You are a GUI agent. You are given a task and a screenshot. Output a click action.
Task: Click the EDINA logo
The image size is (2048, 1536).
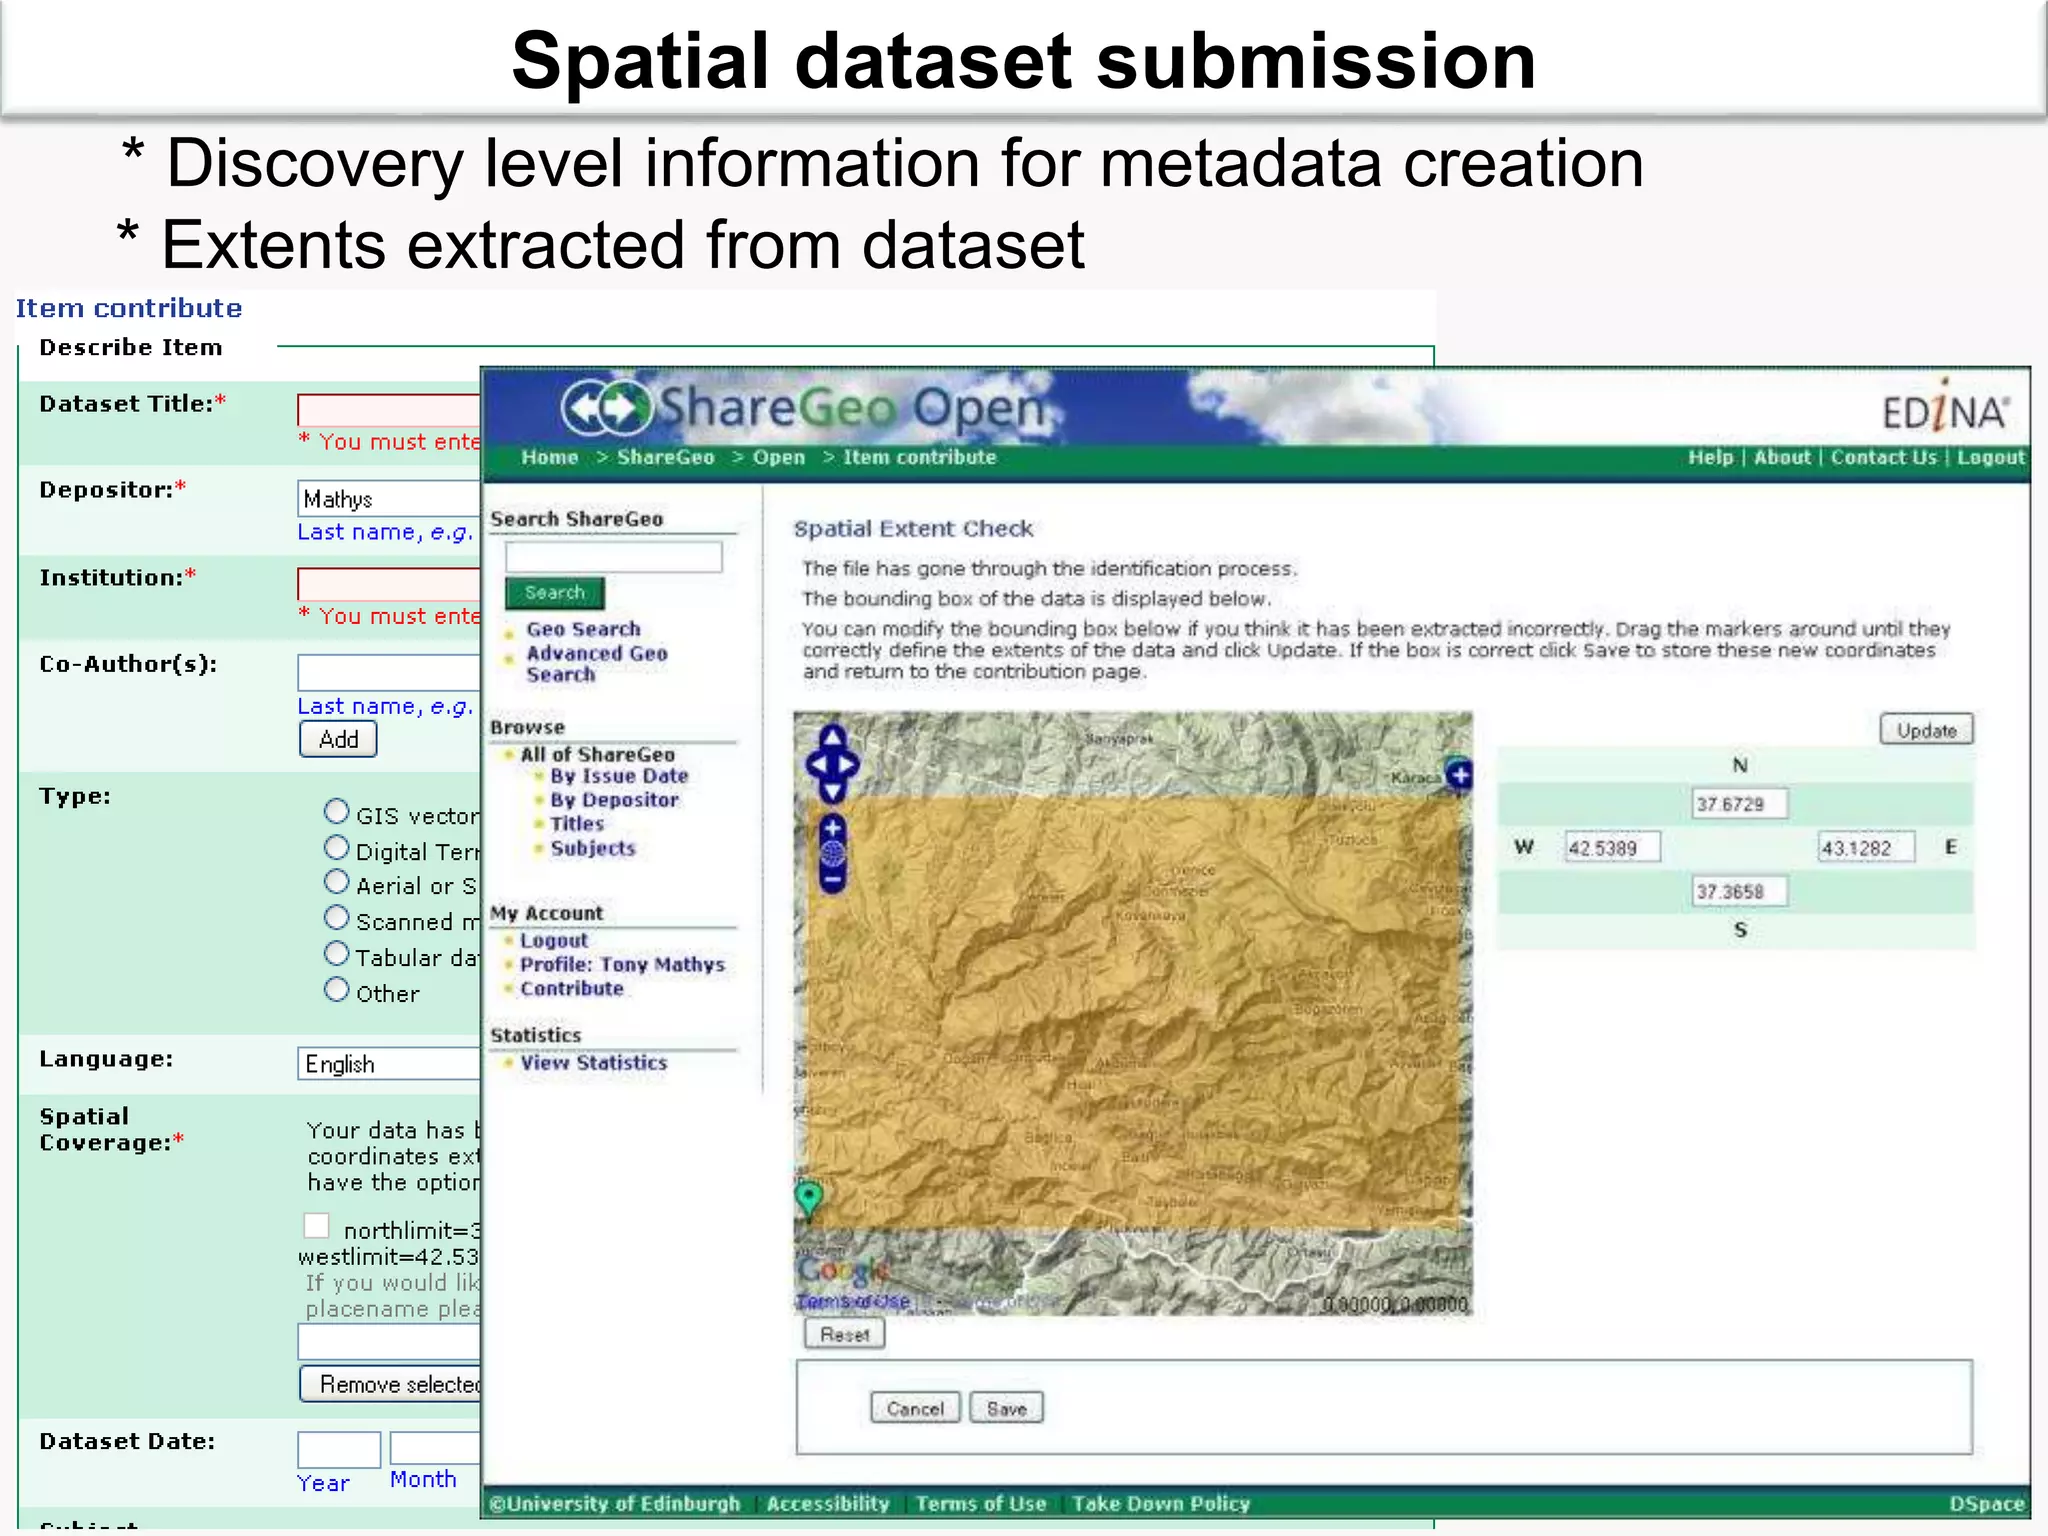click(x=1944, y=407)
